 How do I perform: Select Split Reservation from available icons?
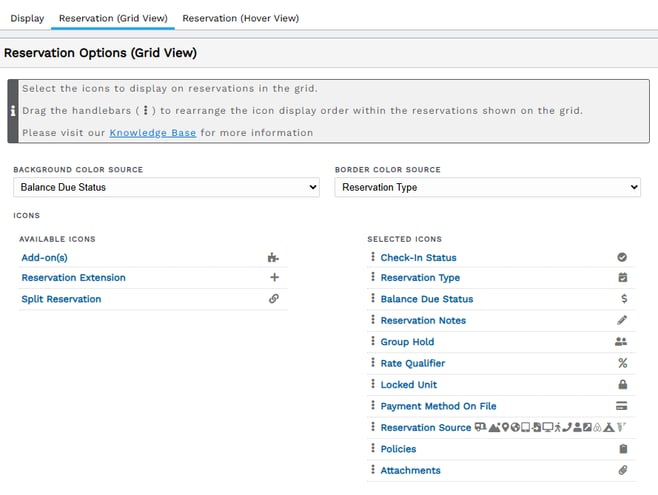point(61,299)
